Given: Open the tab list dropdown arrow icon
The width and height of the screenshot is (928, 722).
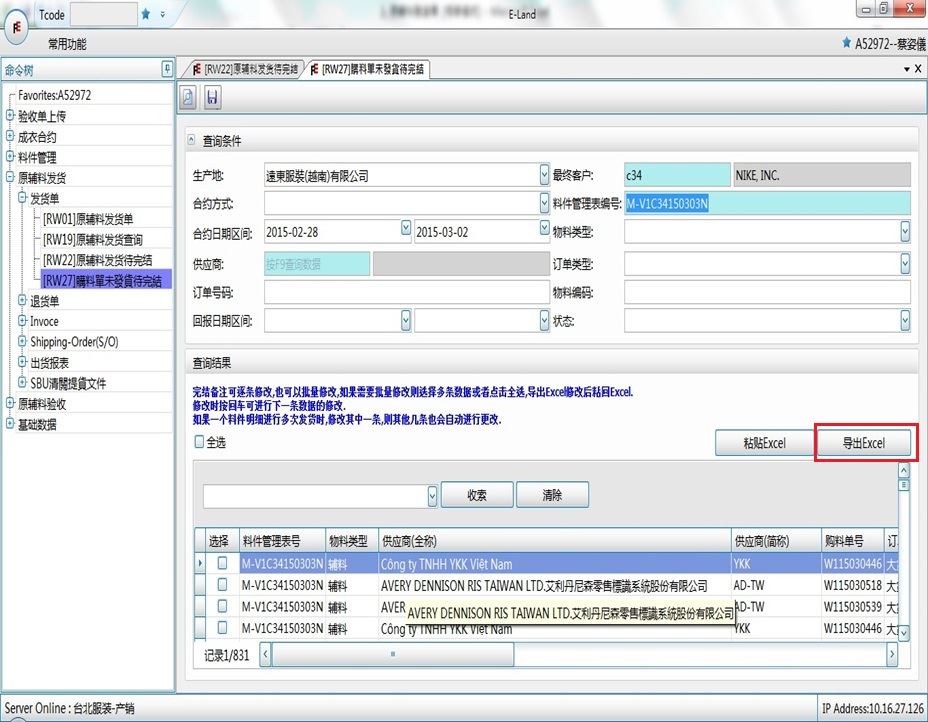Looking at the screenshot, I should pyautogui.click(x=906, y=69).
